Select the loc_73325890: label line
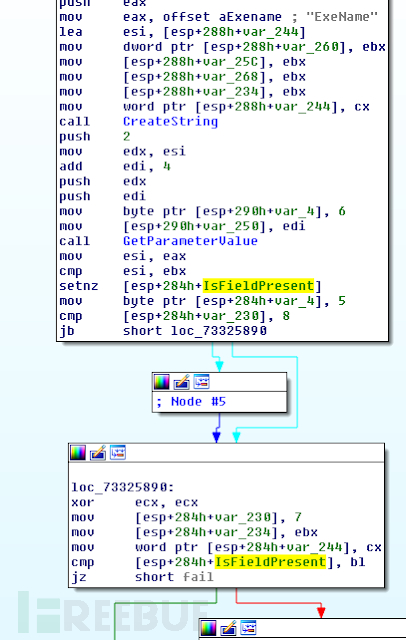The image size is (406, 640). click(x=123, y=487)
